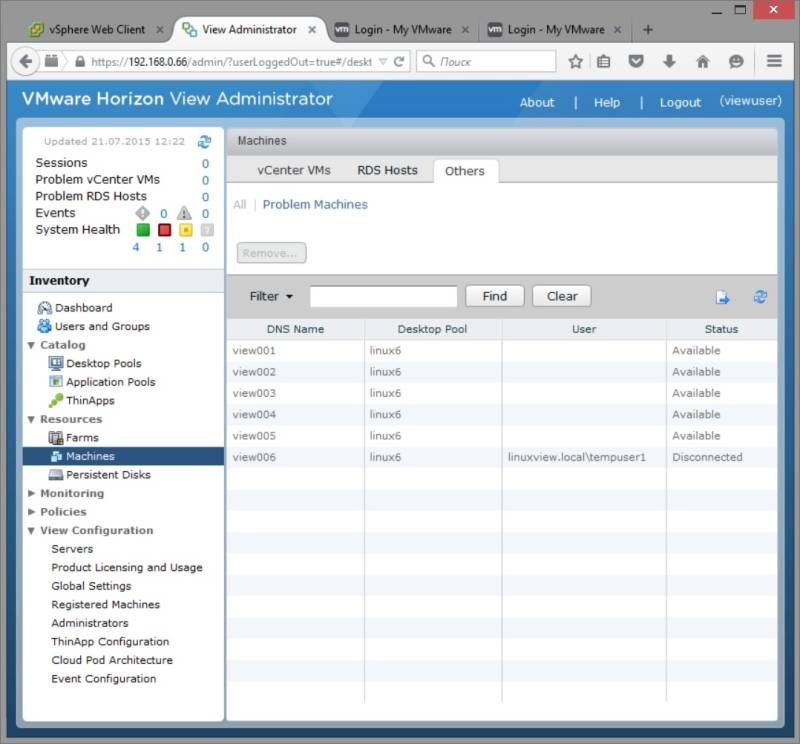
Task: Show bookmarks list icon in Firefox toolbar
Action: (x=604, y=62)
